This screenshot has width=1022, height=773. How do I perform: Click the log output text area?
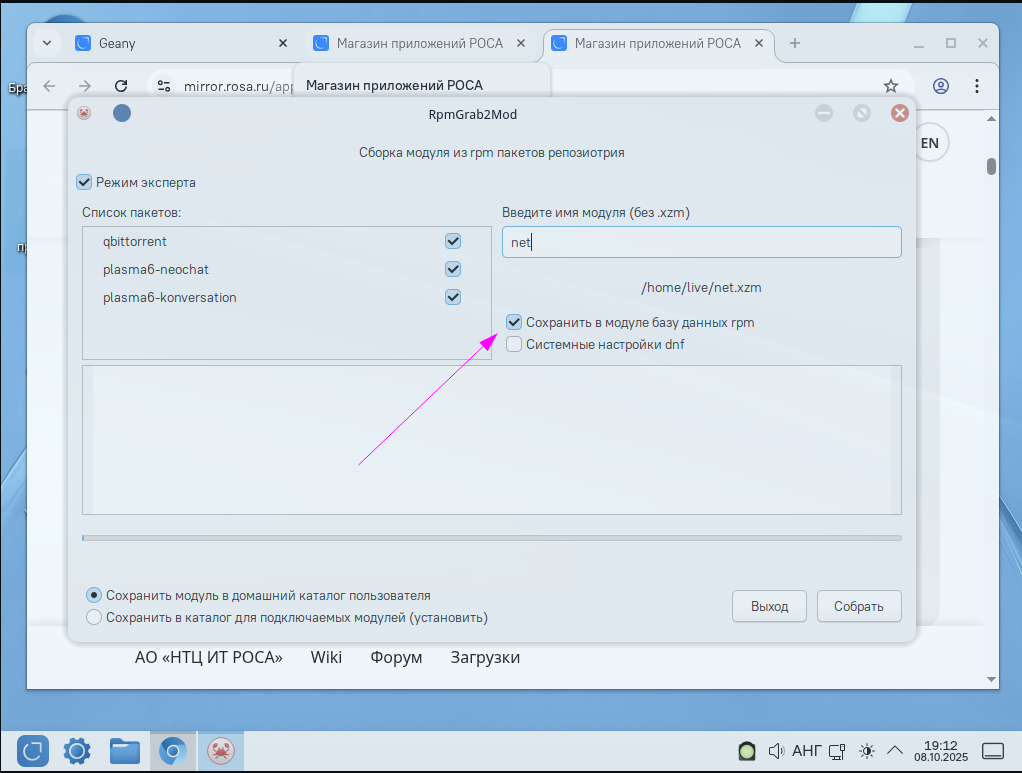[x=492, y=440]
